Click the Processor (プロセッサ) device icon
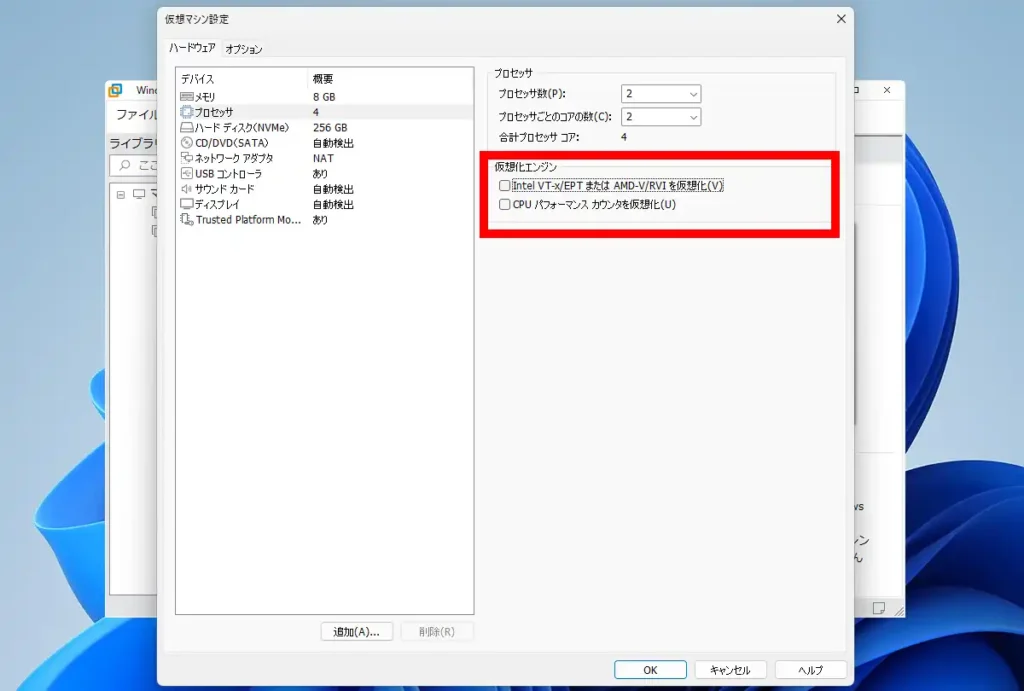The image size is (1024, 691). pyautogui.click(x=187, y=112)
